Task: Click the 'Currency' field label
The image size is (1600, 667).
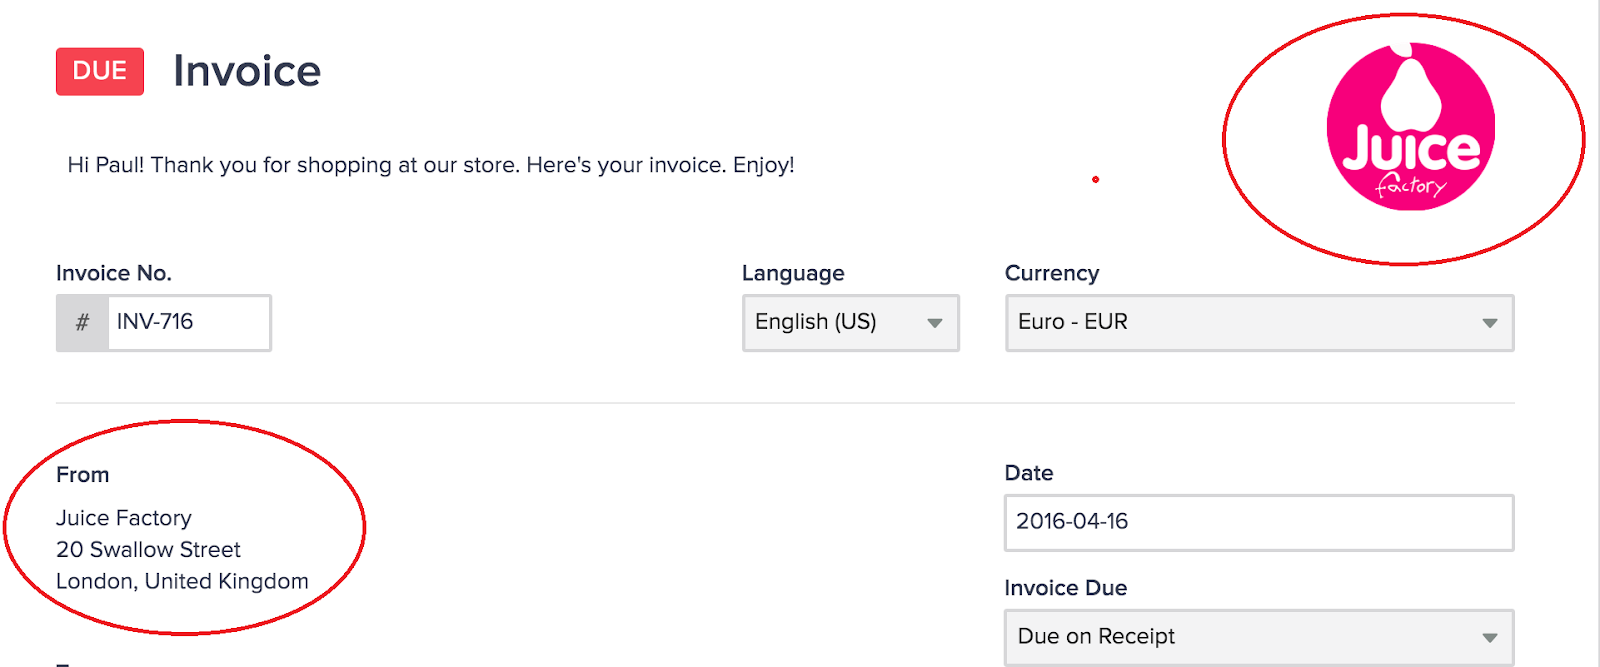Action: [x=1052, y=273]
